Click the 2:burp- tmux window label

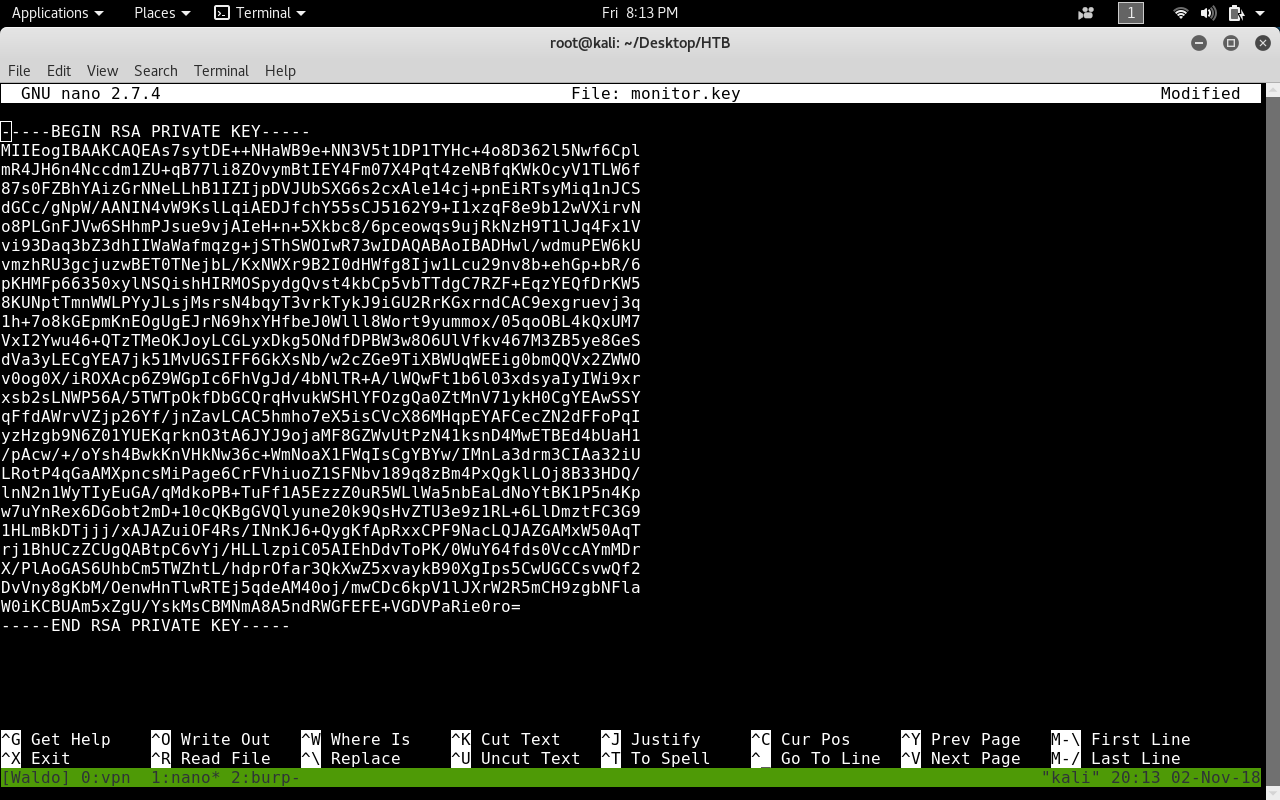pos(265,777)
